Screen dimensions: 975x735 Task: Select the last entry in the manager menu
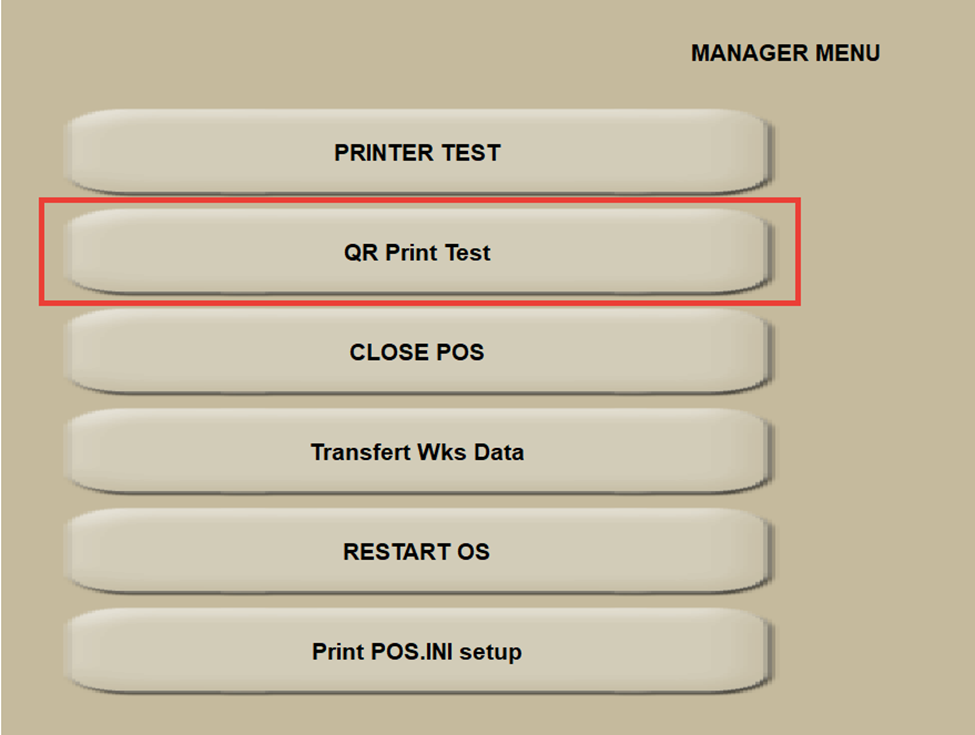point(417,651)
